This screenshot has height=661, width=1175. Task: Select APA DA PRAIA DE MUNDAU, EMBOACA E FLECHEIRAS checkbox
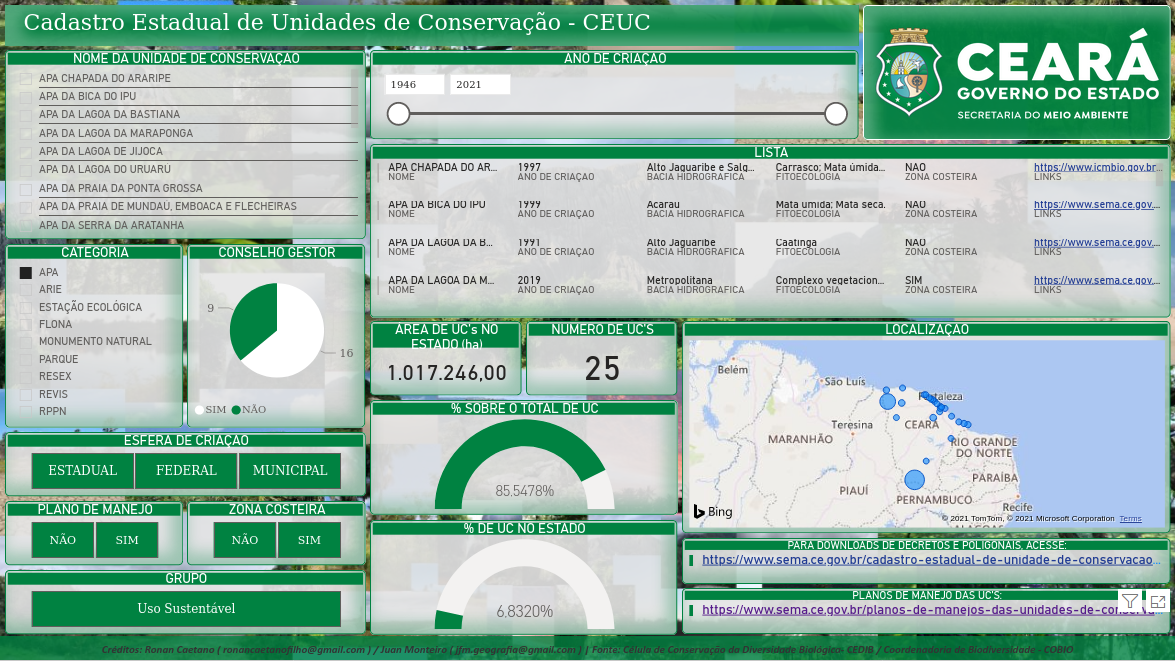pos(26,207)
